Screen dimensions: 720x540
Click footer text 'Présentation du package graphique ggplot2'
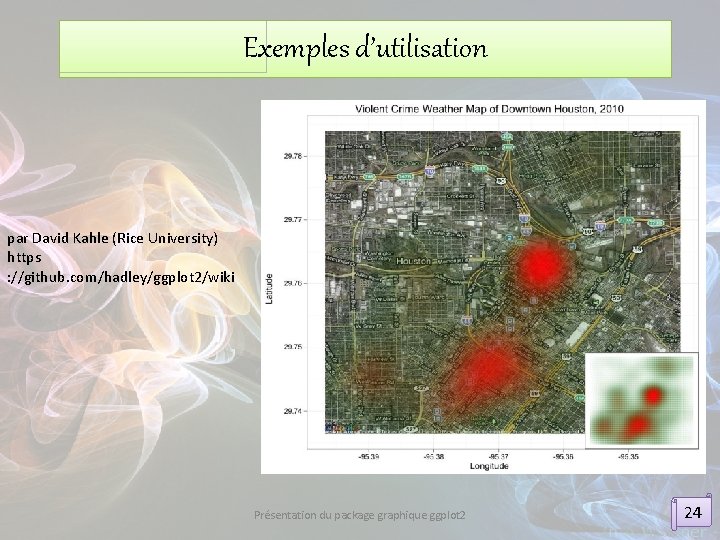(360, 515)
